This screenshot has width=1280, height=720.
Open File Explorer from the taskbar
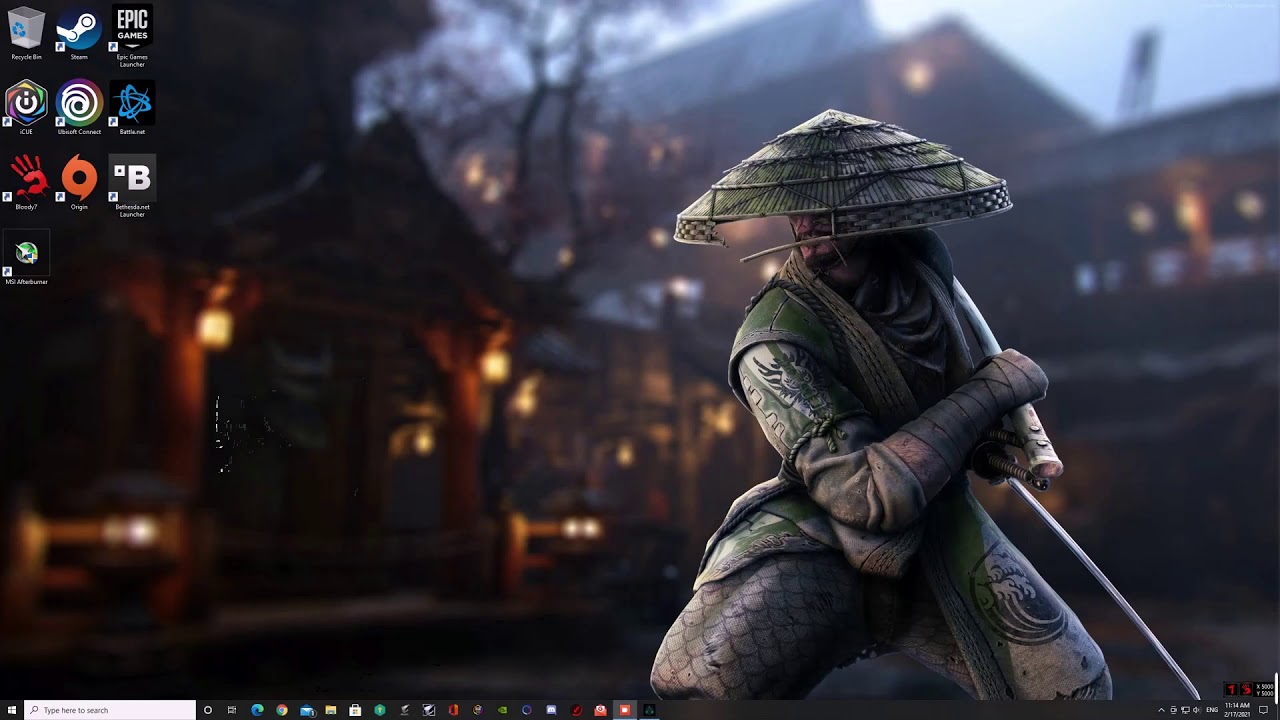(x=331, y=710)
